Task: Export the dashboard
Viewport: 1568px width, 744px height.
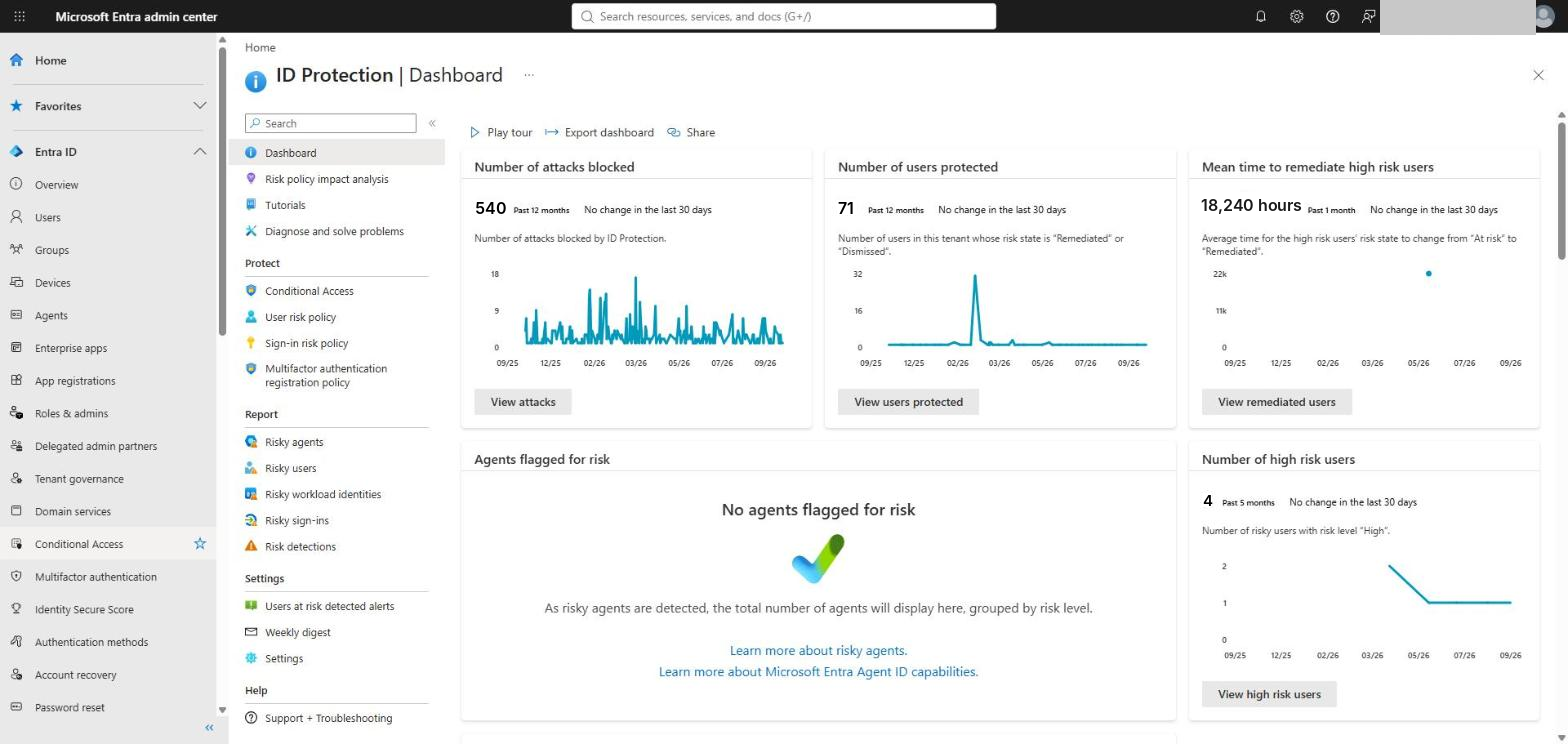Action: click(x=599, y=132)
